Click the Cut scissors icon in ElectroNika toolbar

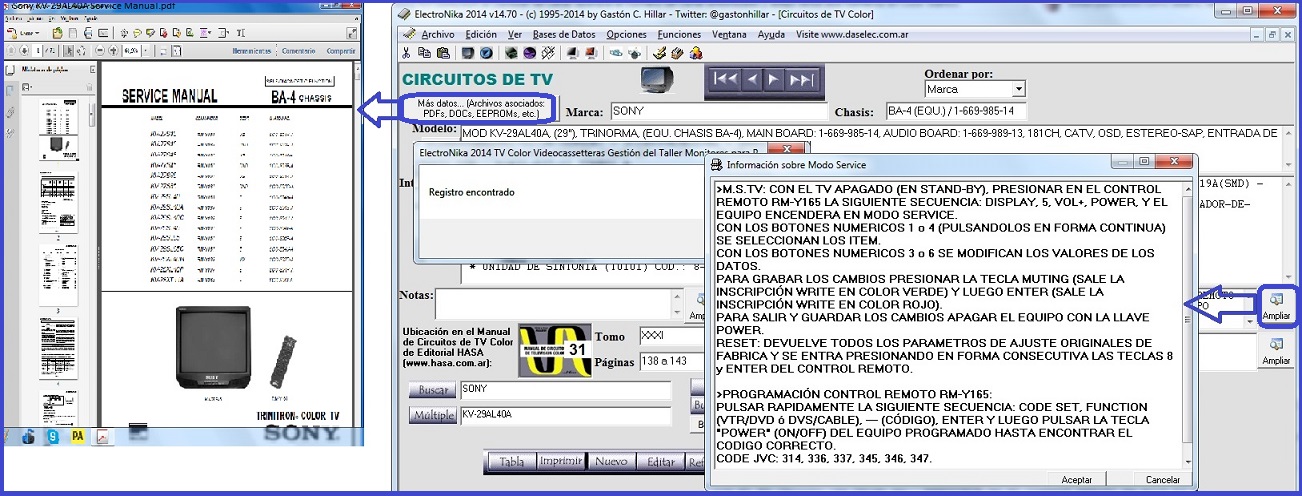pyautogui.click(x=406, y=52)
